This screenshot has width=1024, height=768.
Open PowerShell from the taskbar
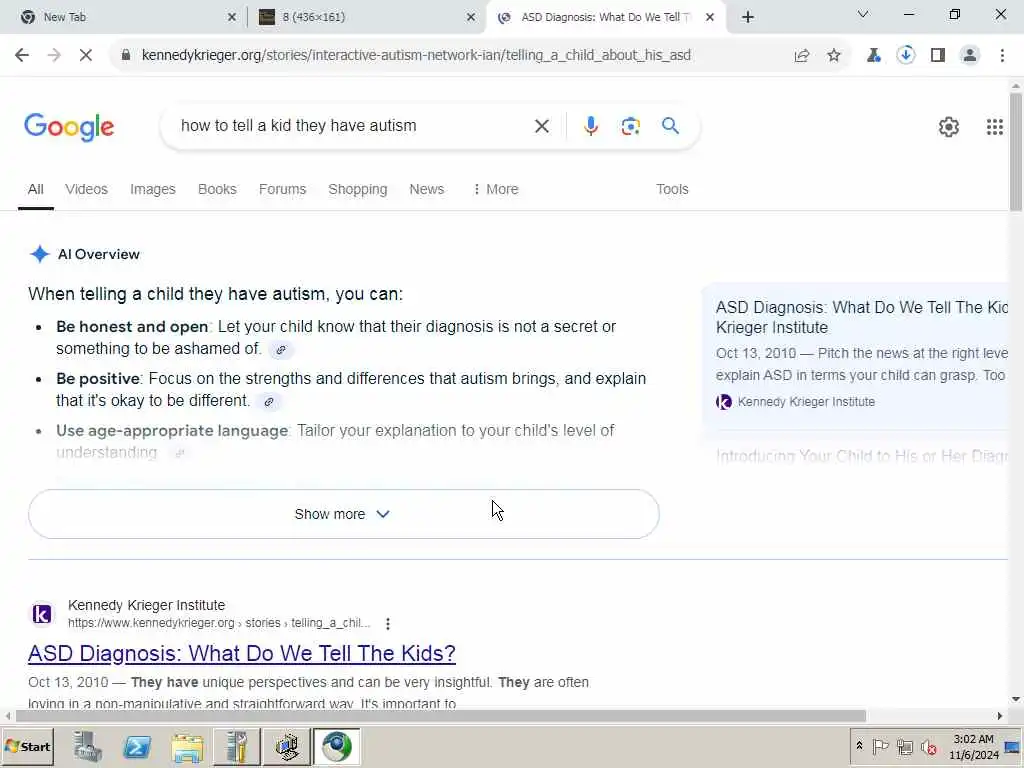(x=137, y=747)
